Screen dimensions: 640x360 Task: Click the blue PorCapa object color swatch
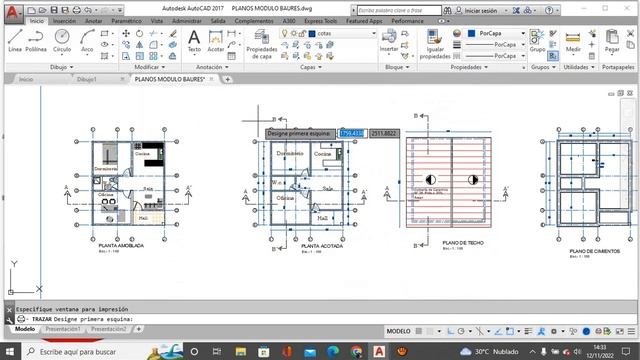point(471,33)
